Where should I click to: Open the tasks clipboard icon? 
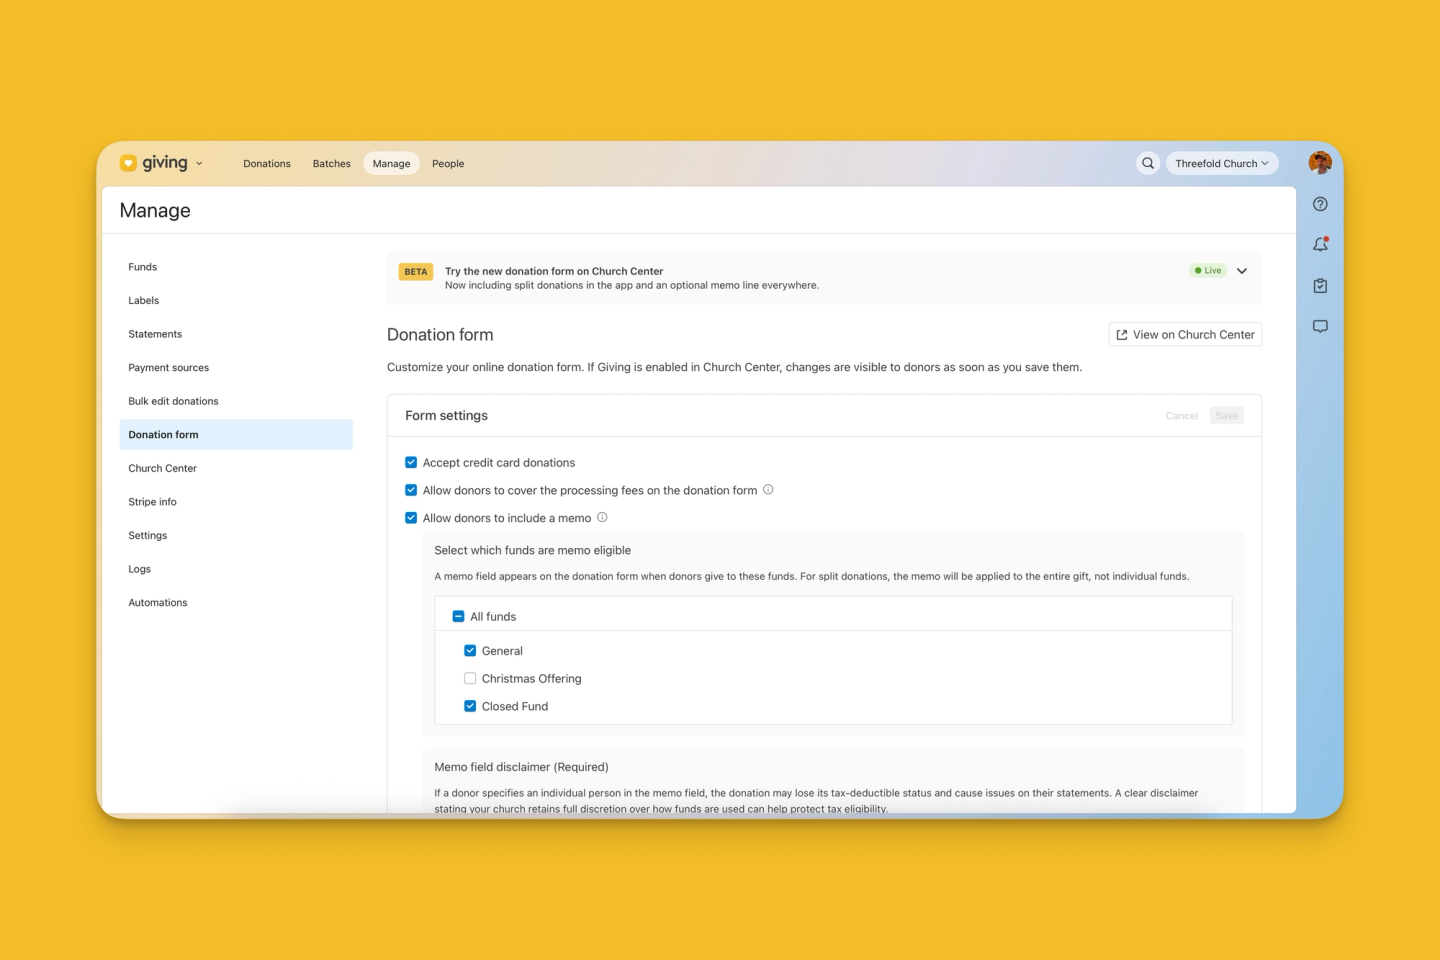coord(1320,286)
